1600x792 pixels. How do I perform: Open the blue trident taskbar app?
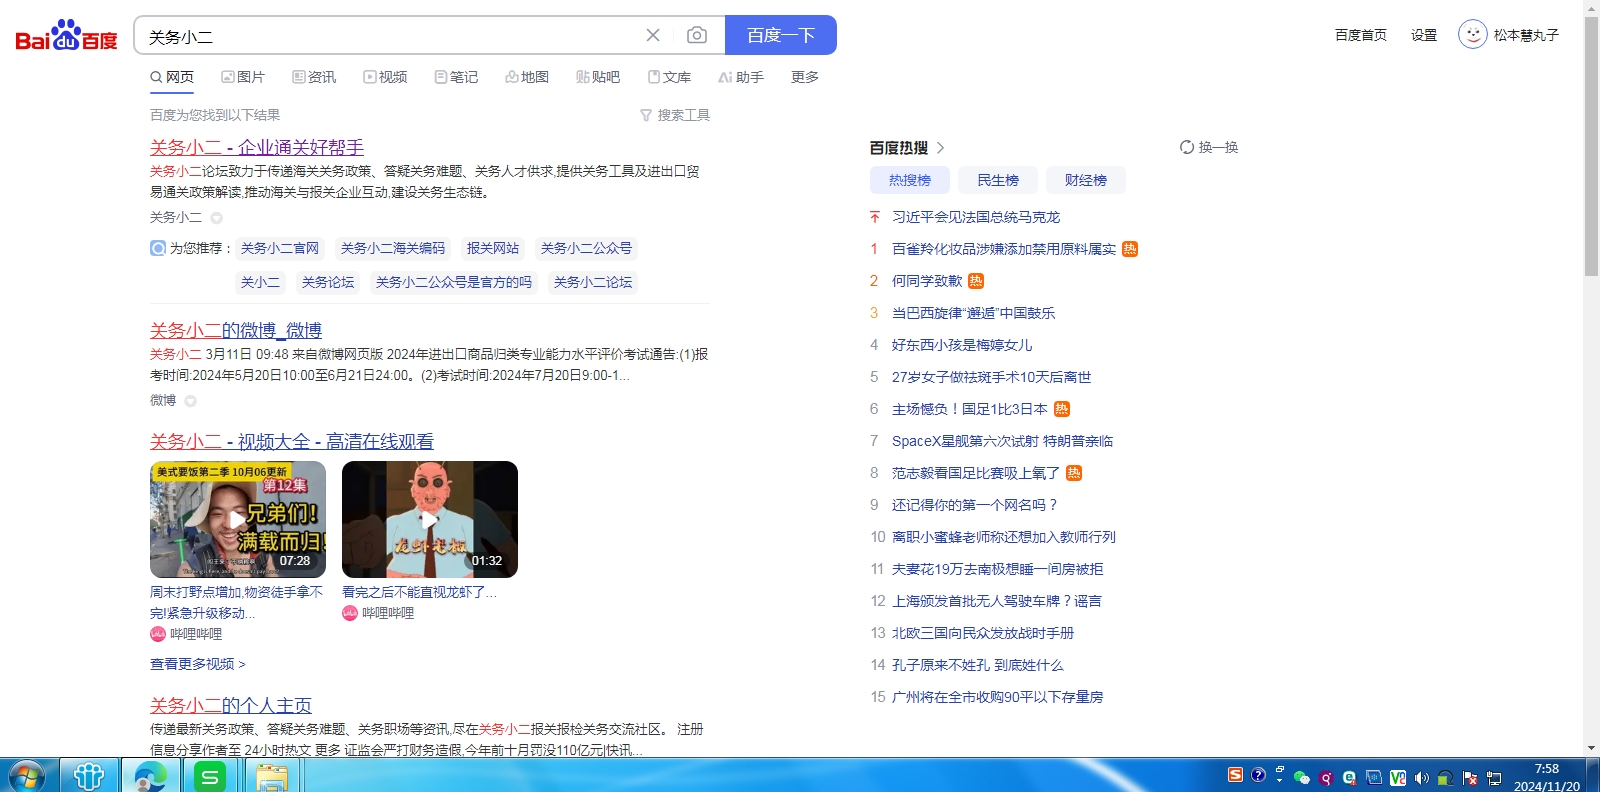(x=89, y=776)
